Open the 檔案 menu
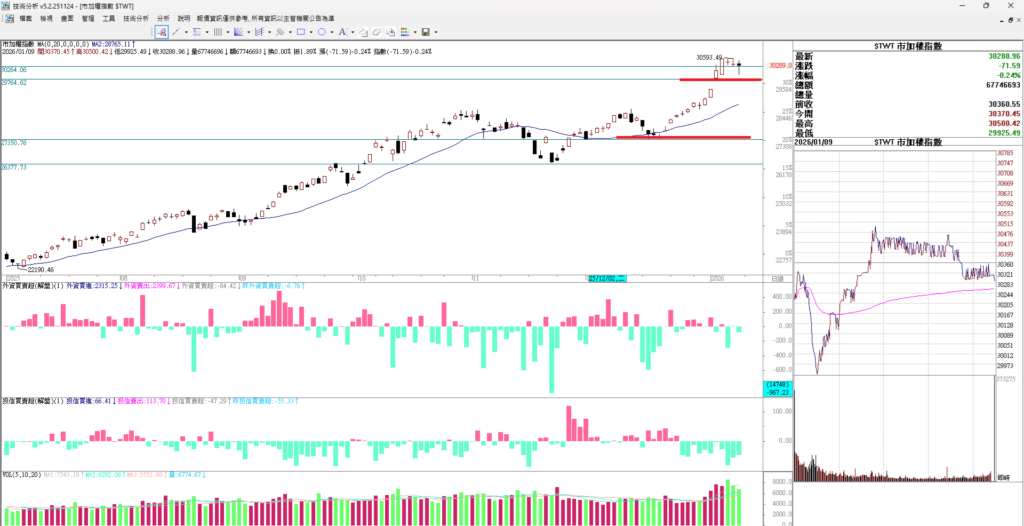Image resolution: width=1024 pixels, height=526 pixels. point(25,18)
